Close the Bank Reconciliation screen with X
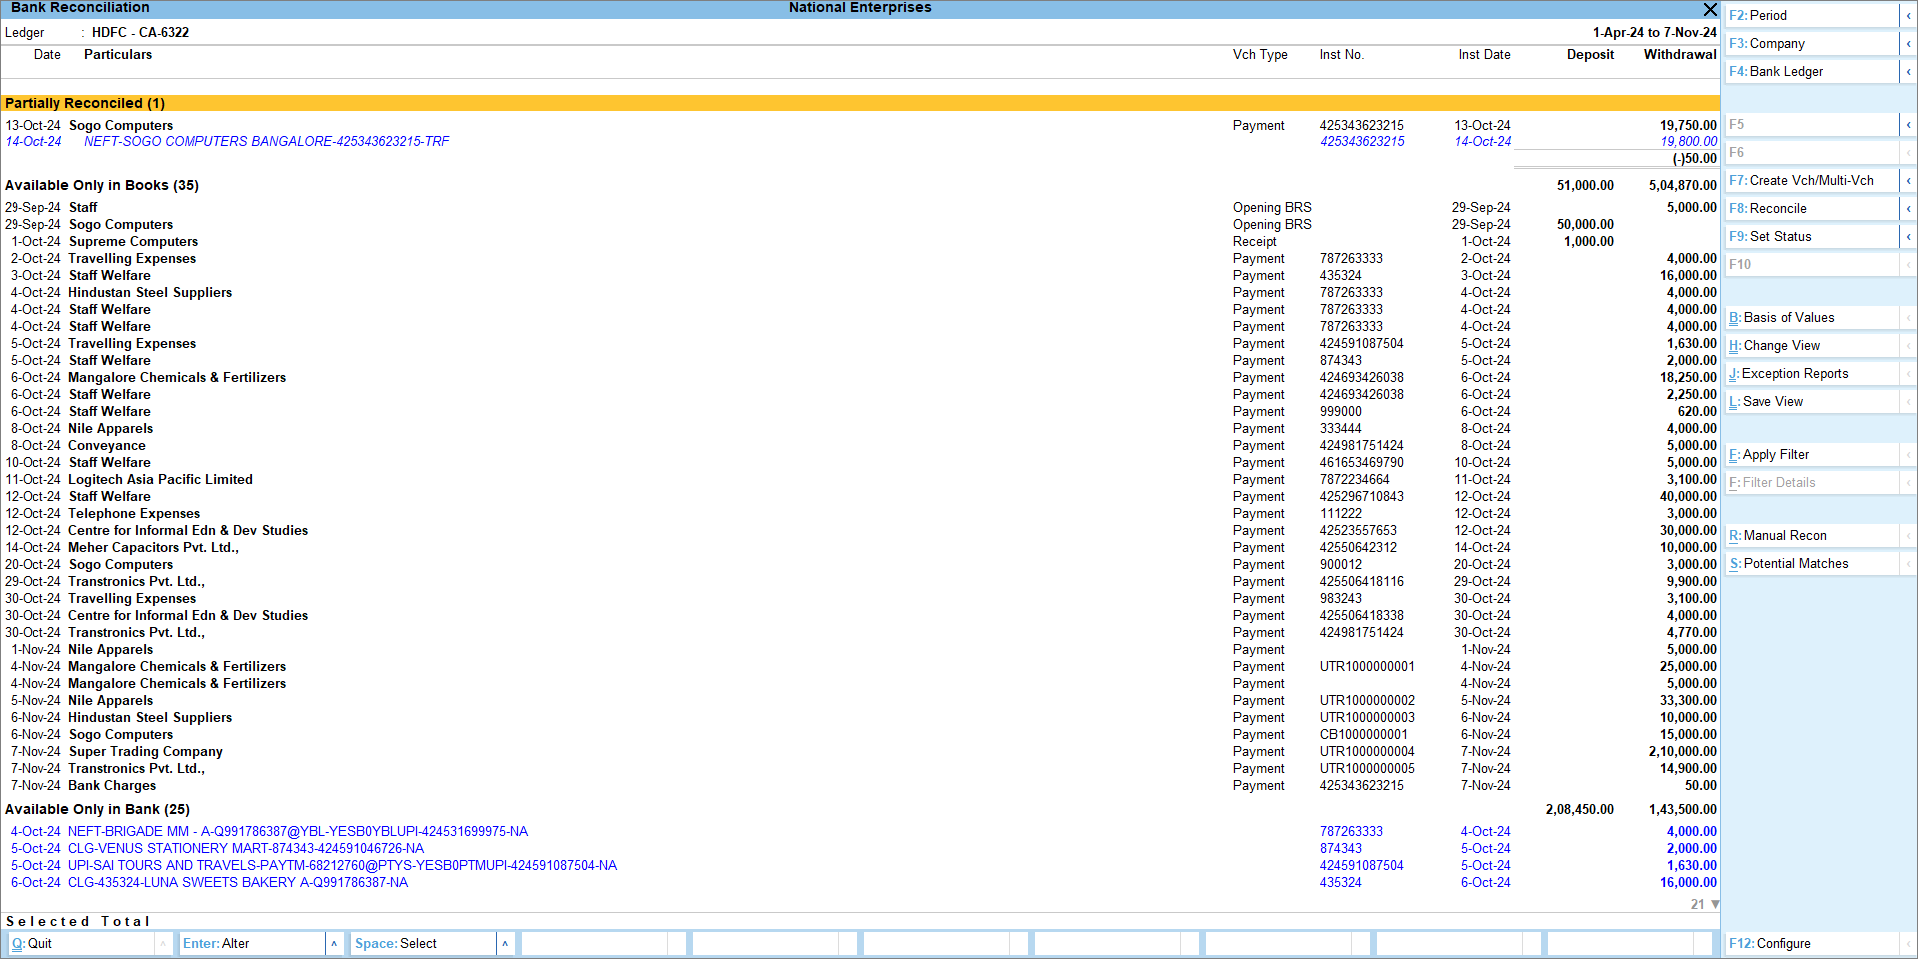This screenshot has width=1918, height=959. coord(1710,9)
